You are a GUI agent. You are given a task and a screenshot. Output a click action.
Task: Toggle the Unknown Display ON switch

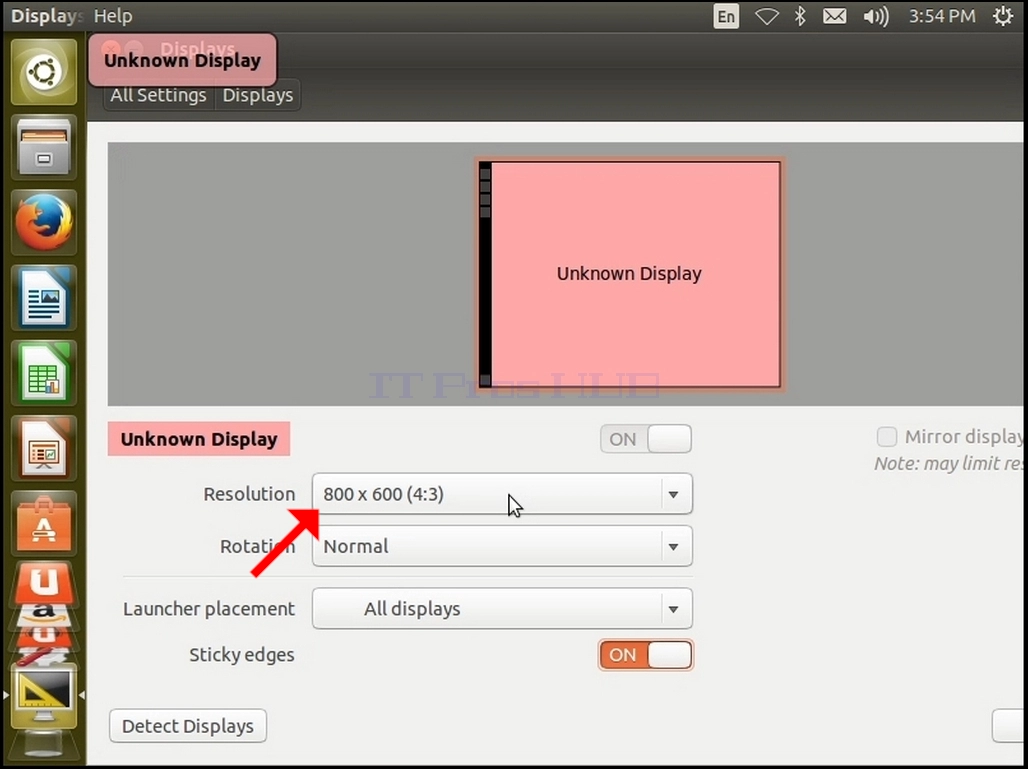click(646, 439)
